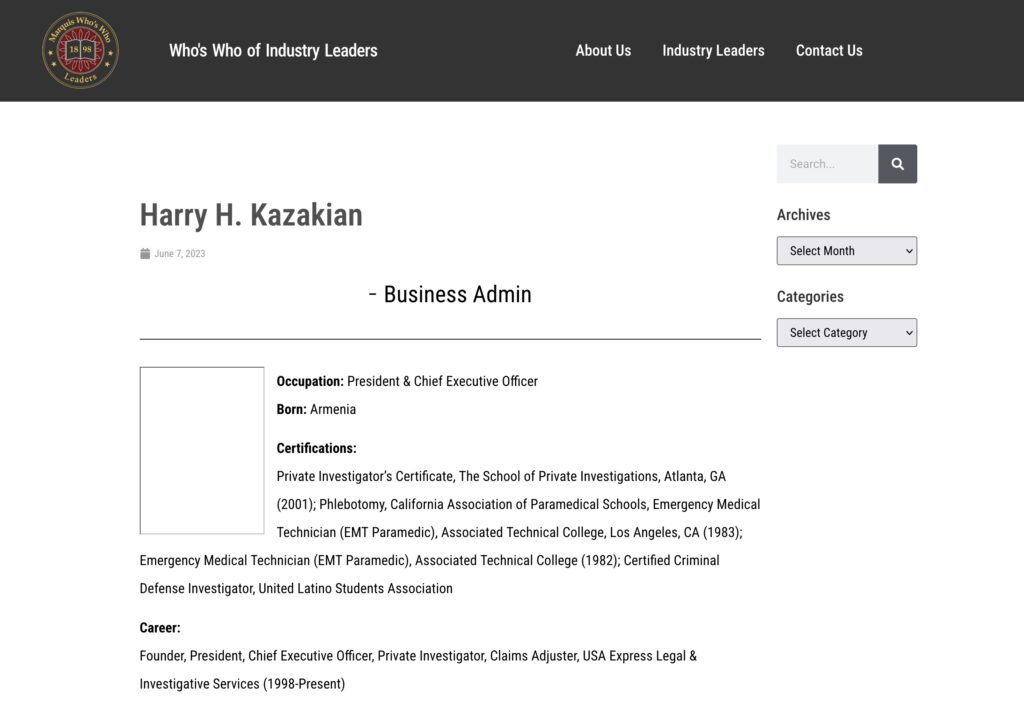Open the Select Category dropdown
The image size is (1024, 701).
[x=846, y=333]
